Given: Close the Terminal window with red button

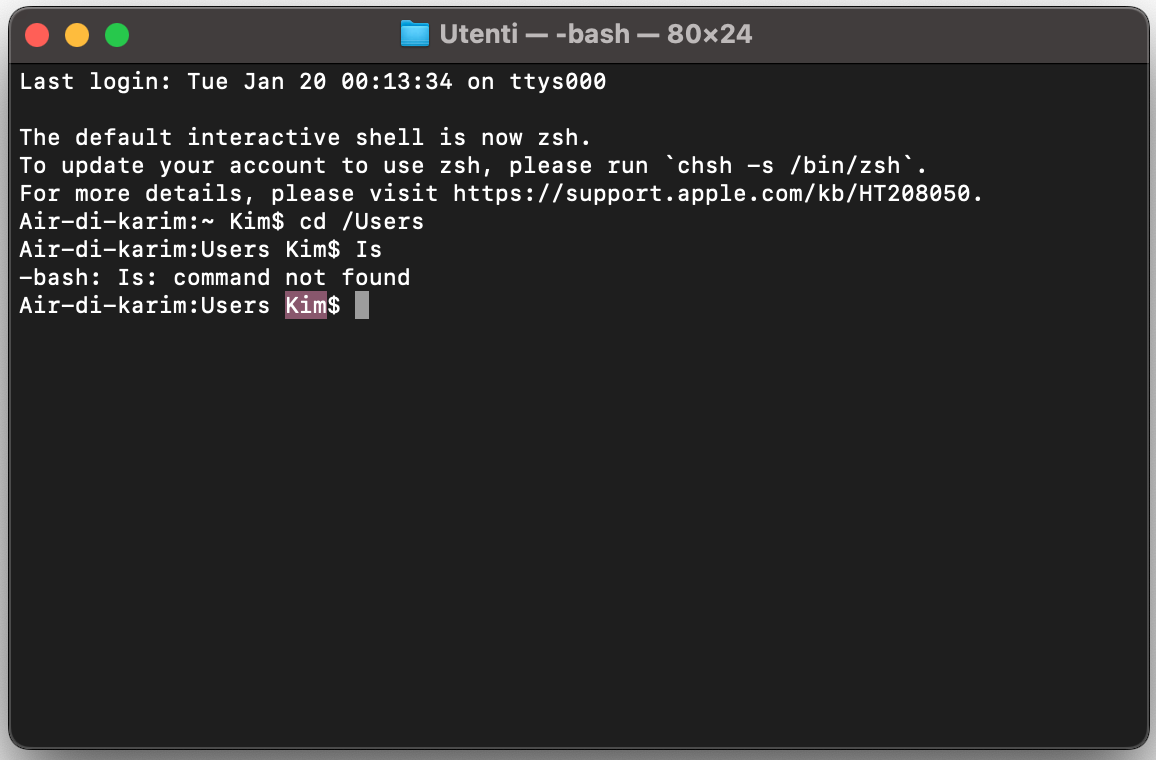Looking at the screenshot, I should (37, 35).
